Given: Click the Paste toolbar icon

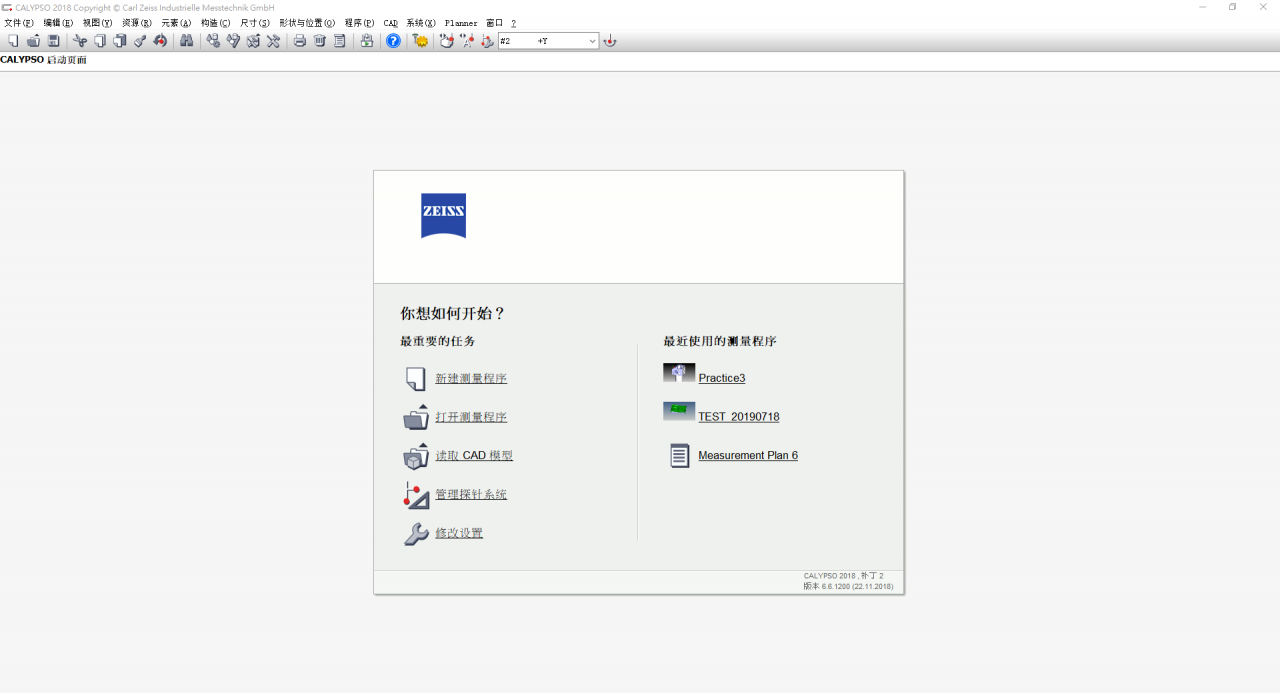Looking at the screenshot, I should pos(120,41).
